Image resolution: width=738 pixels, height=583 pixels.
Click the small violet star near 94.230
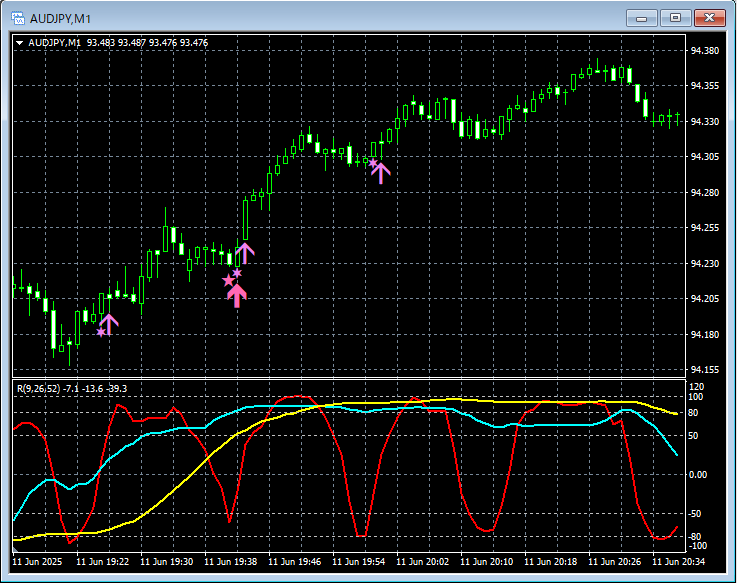(237, 273)
